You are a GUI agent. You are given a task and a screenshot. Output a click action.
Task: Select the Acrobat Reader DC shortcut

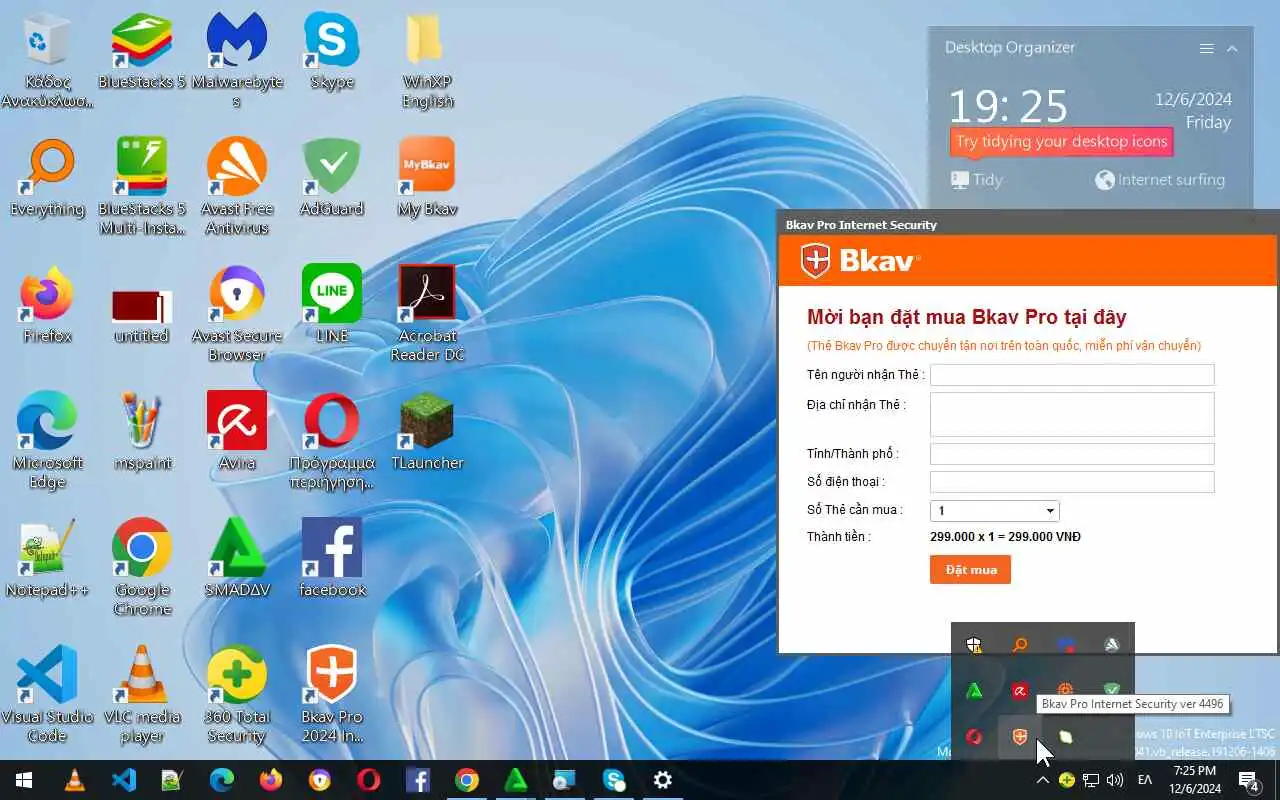point(427,314)
